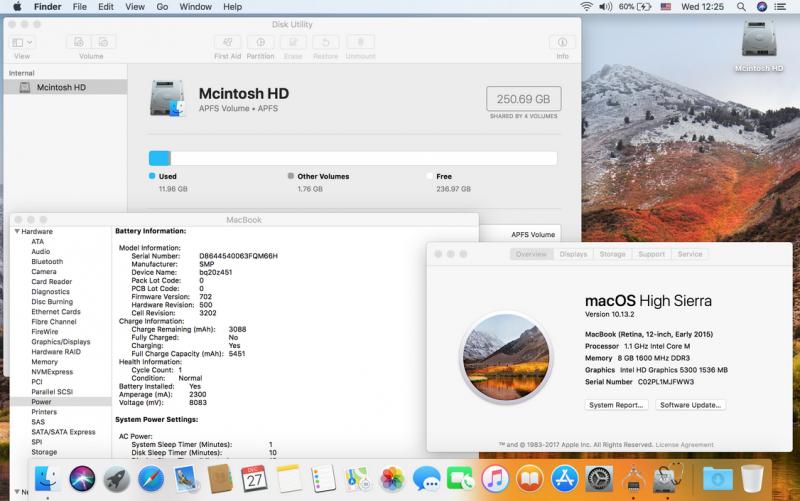Select Ethernet Cards in hardware list
Image resolution: width=800 pixels, height=501 pixels.
point(56,311)
